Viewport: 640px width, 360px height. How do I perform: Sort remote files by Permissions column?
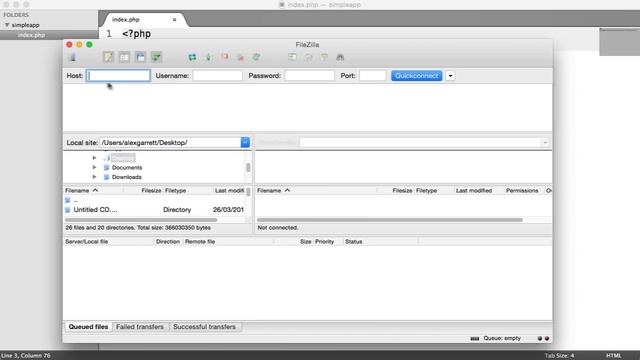click(522, 191)
